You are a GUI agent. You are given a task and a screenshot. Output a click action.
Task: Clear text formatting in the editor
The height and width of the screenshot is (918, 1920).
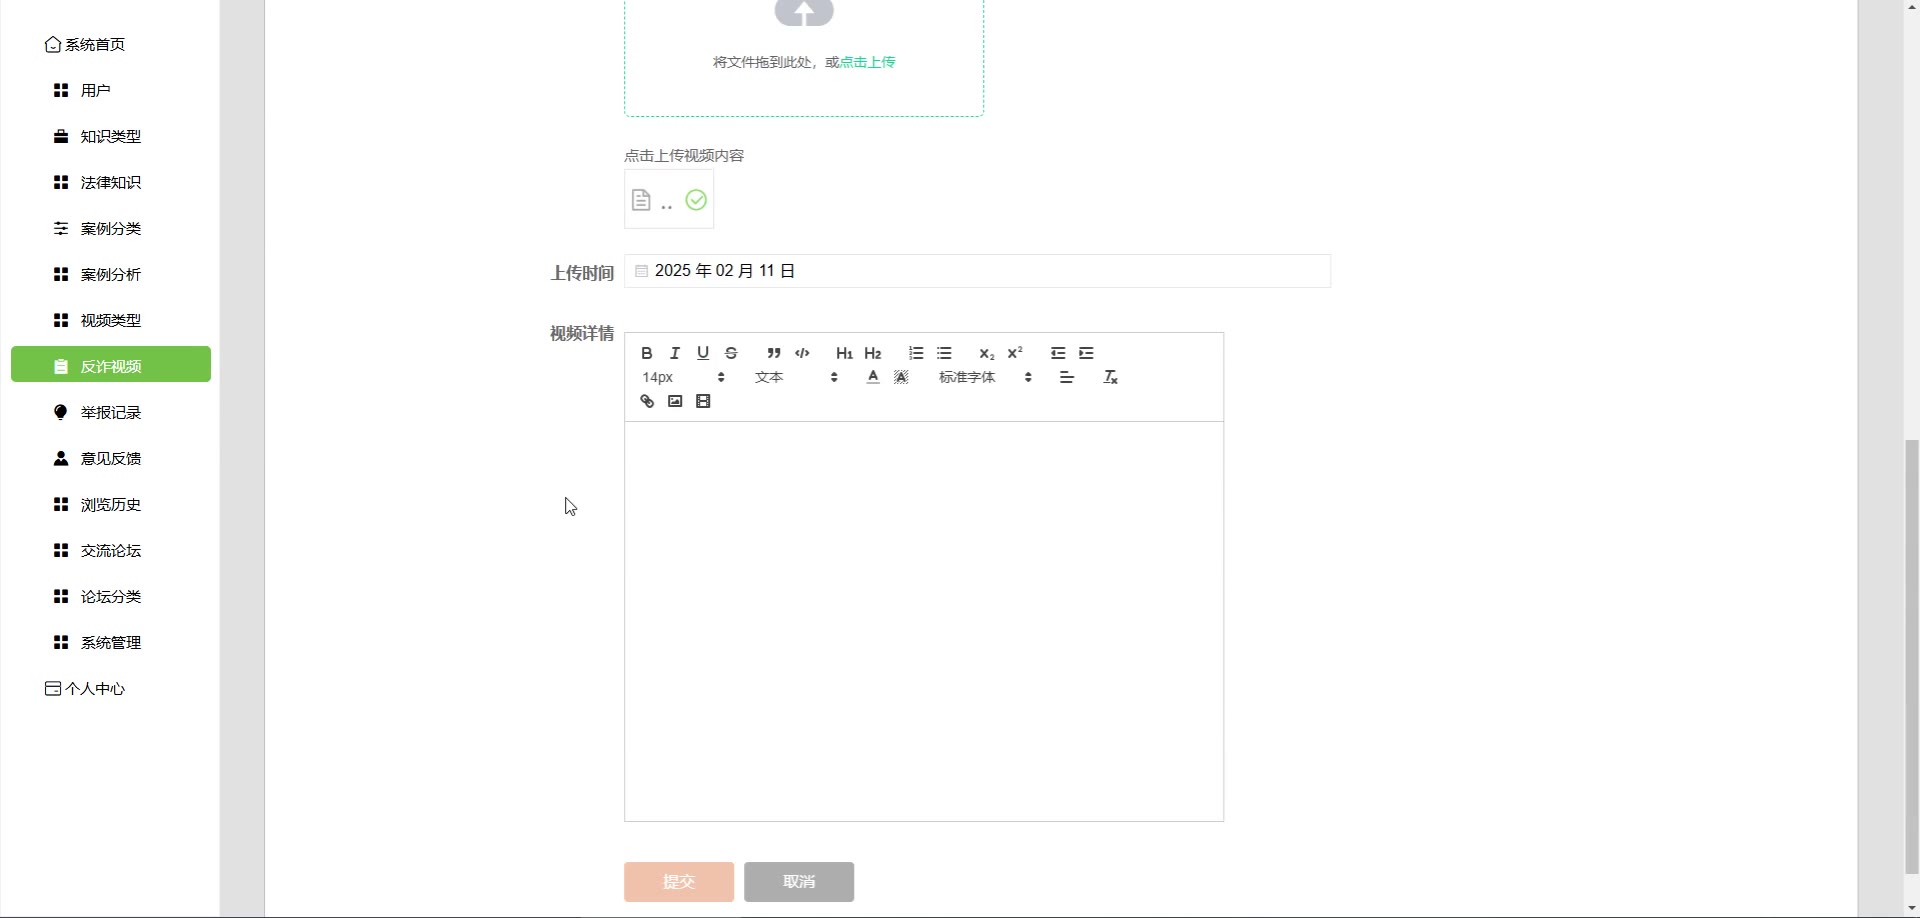tap(1110, 377)
